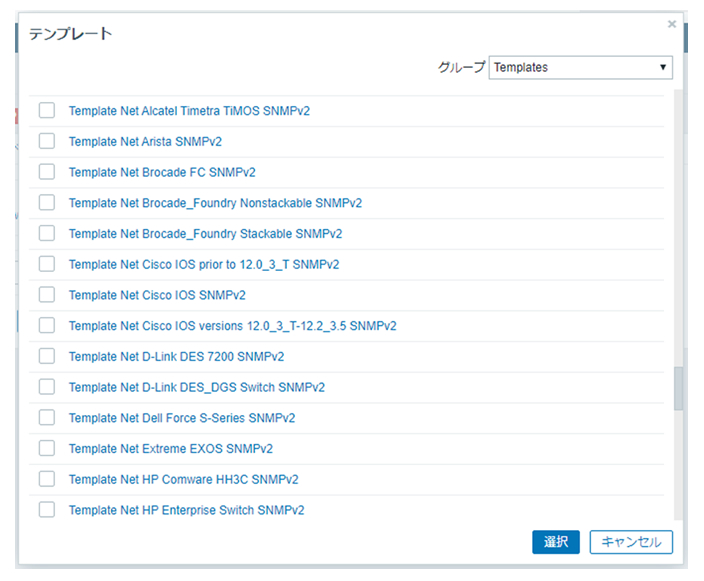The height and width of the screenshot is (581, 704).
Task: Open Template Net Alcatel Timetra TiMOS SNMPv2 link
Action: click(189, 111)
